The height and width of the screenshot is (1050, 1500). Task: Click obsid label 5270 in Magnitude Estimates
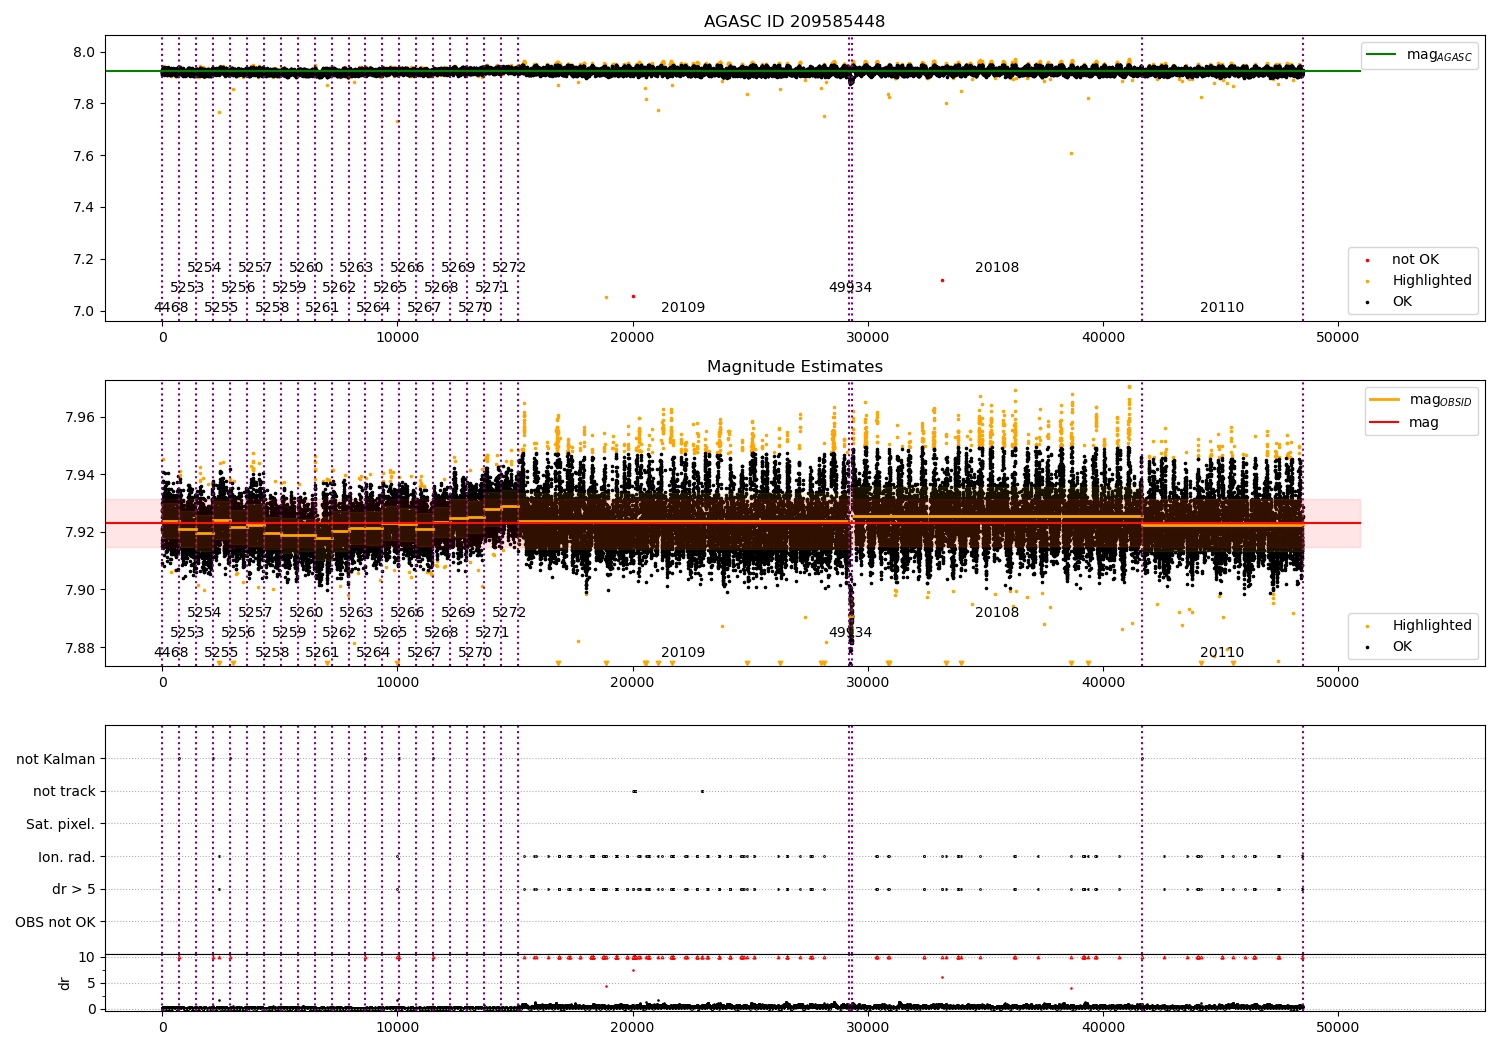(475, 652)
